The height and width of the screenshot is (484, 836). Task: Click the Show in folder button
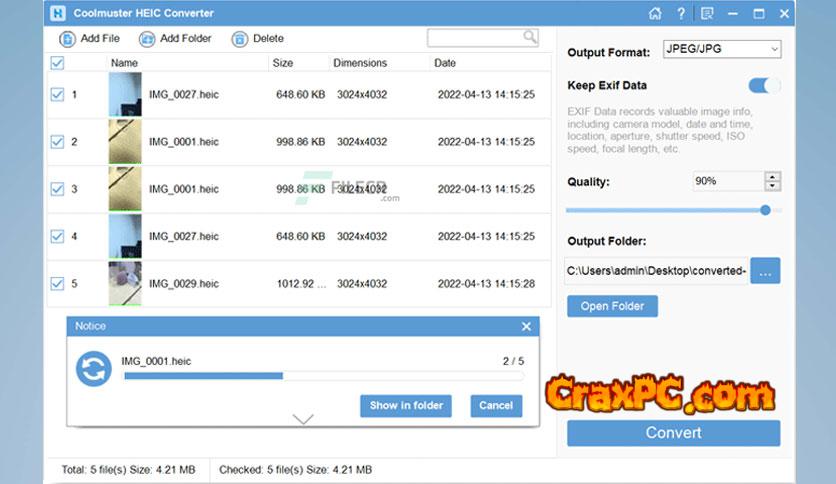tap(405, 405)
